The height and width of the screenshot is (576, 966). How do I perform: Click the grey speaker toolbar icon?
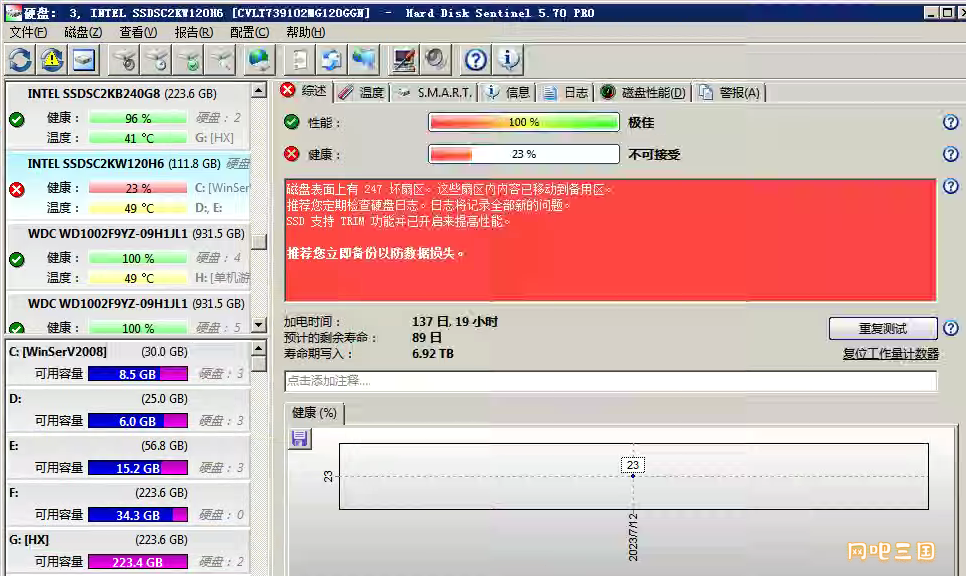pyautogui.click(x=436, y=60)
